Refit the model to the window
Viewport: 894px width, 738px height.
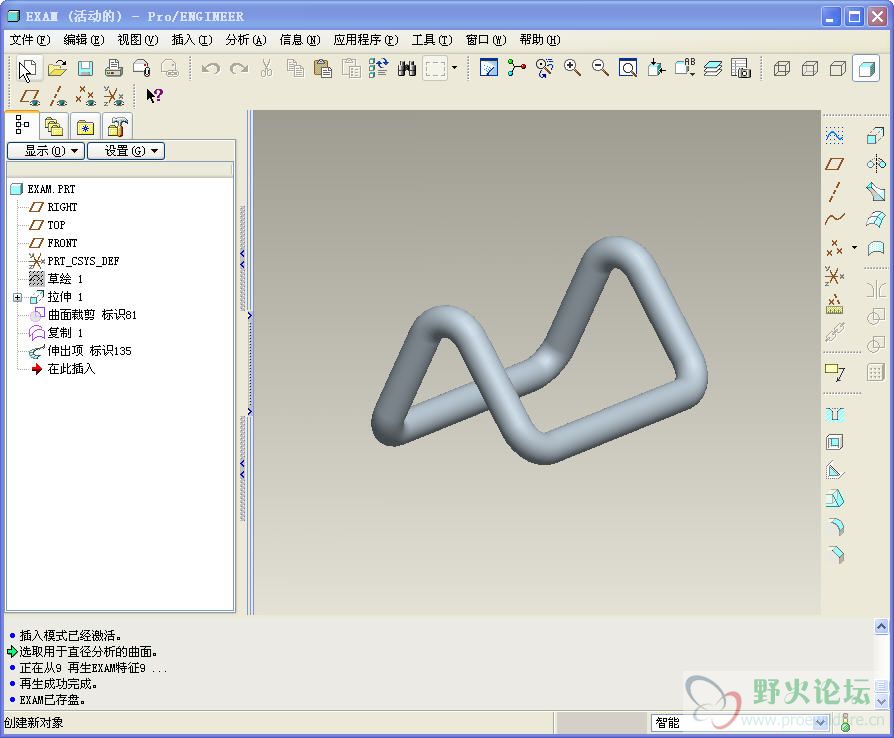click(628, 68)
